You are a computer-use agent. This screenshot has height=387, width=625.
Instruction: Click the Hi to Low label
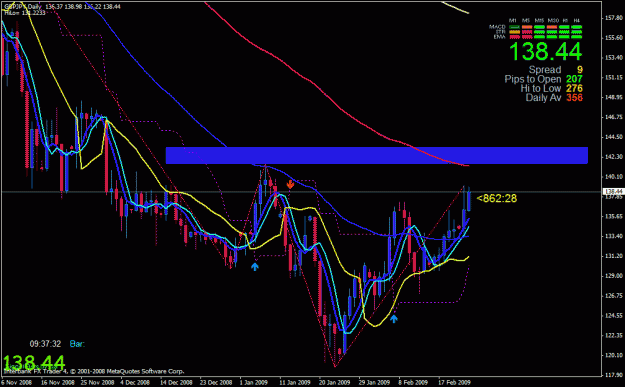coord(540,88)
